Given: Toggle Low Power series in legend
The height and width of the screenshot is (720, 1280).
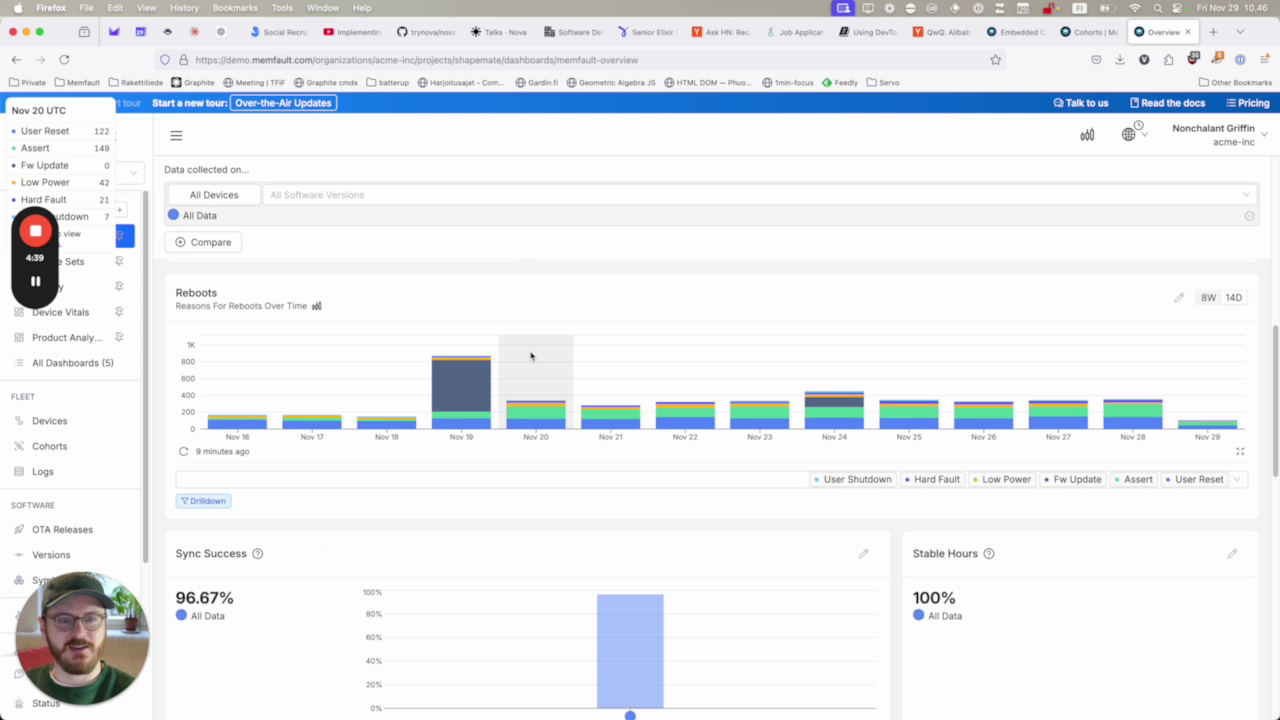Looking at the screenshot, I should pos(1000,480).
